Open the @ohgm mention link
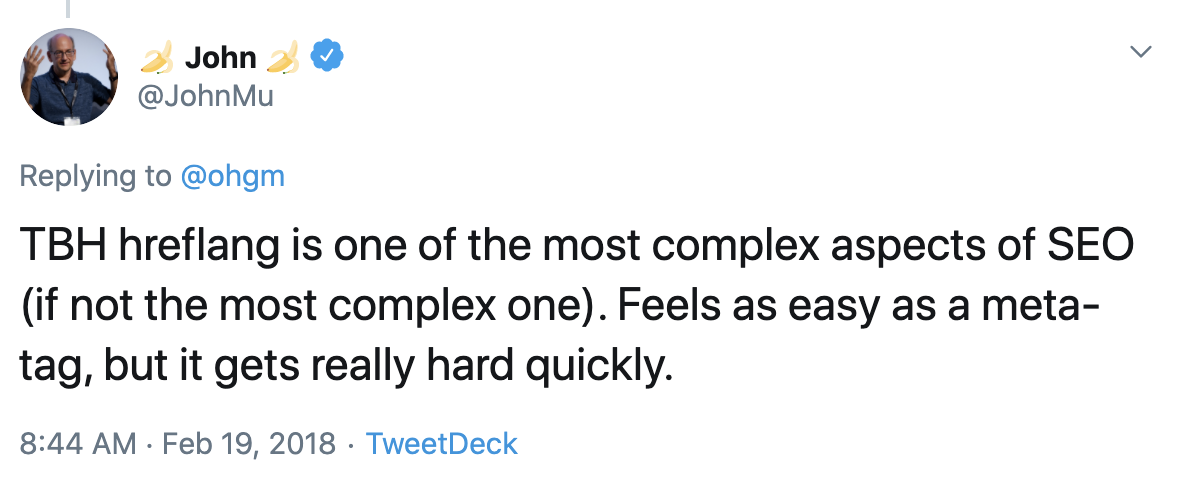1178x482 pixels. point(233,176)
